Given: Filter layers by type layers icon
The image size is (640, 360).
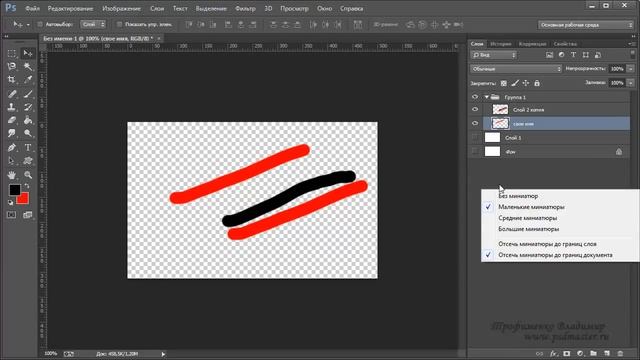Looking at the screenshot, I should (x=573, y=55).
